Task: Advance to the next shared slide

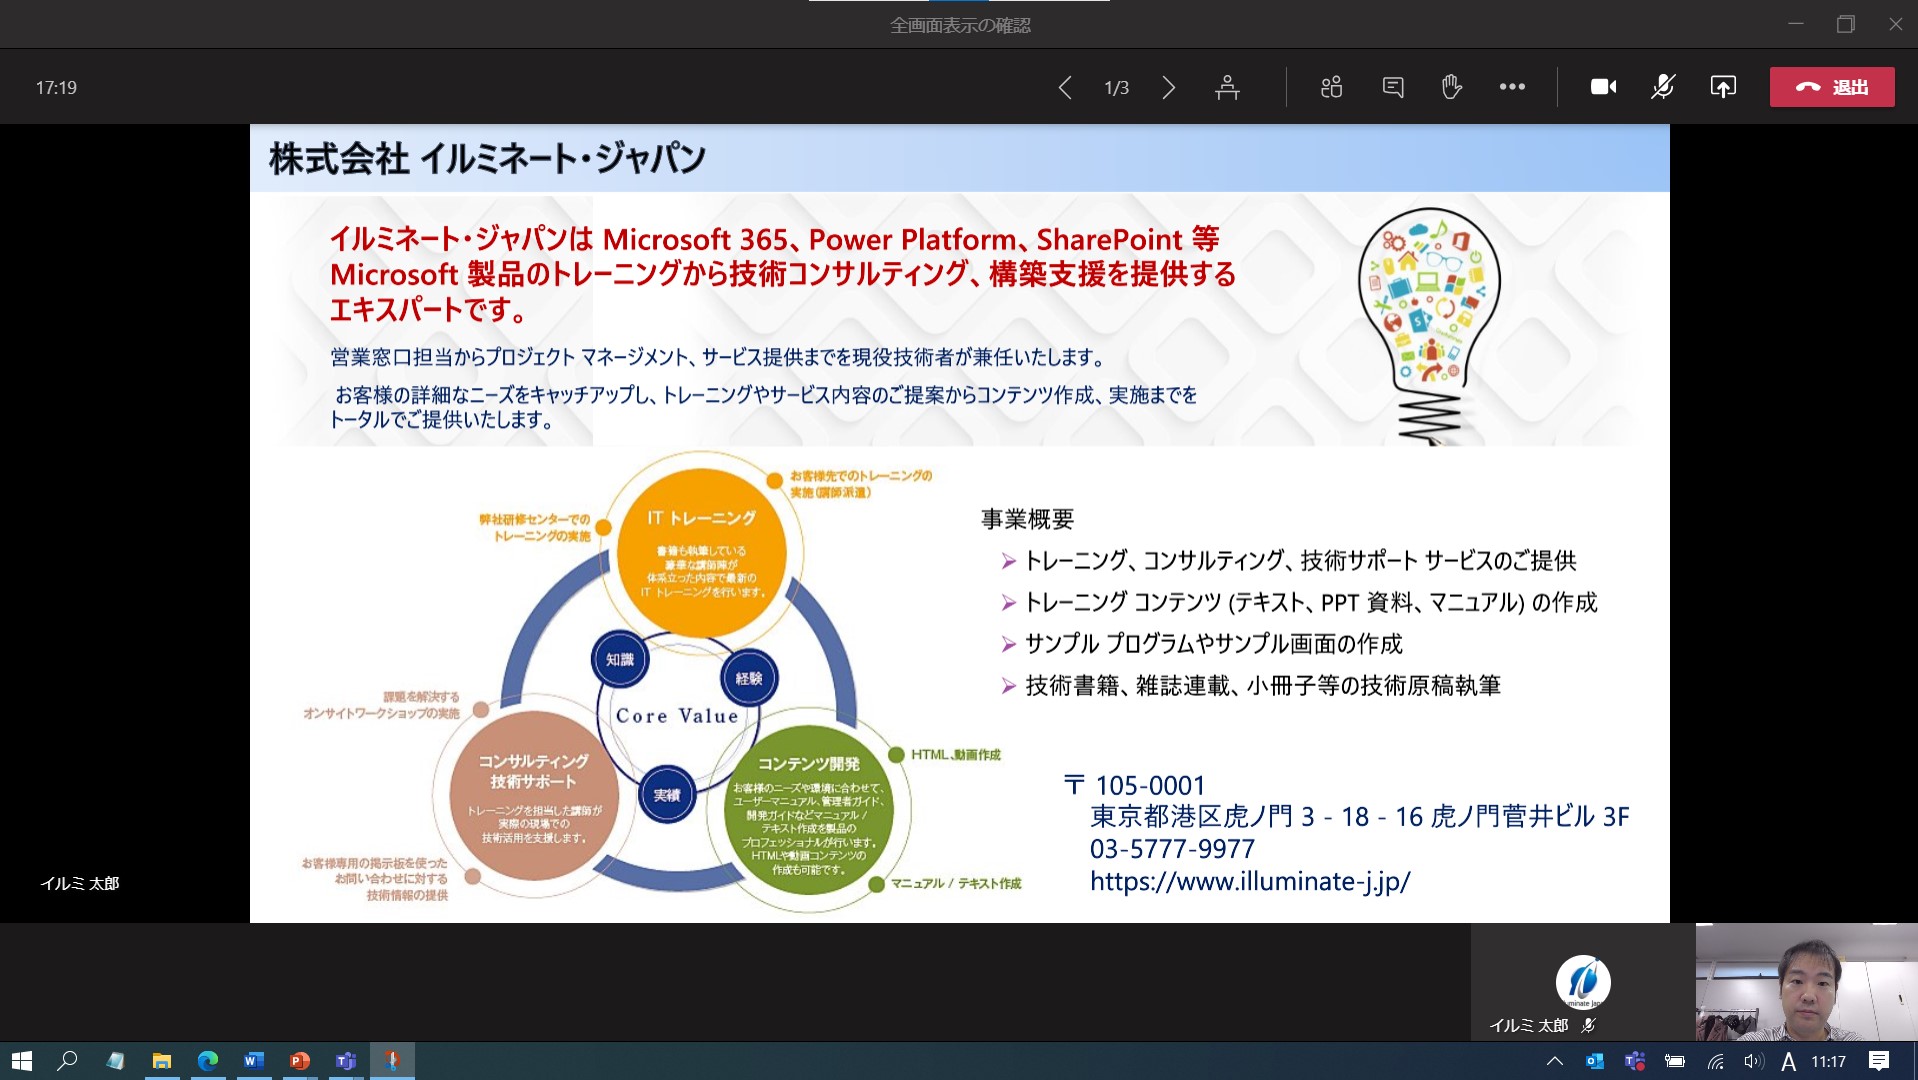Action: click(1168, 88)
